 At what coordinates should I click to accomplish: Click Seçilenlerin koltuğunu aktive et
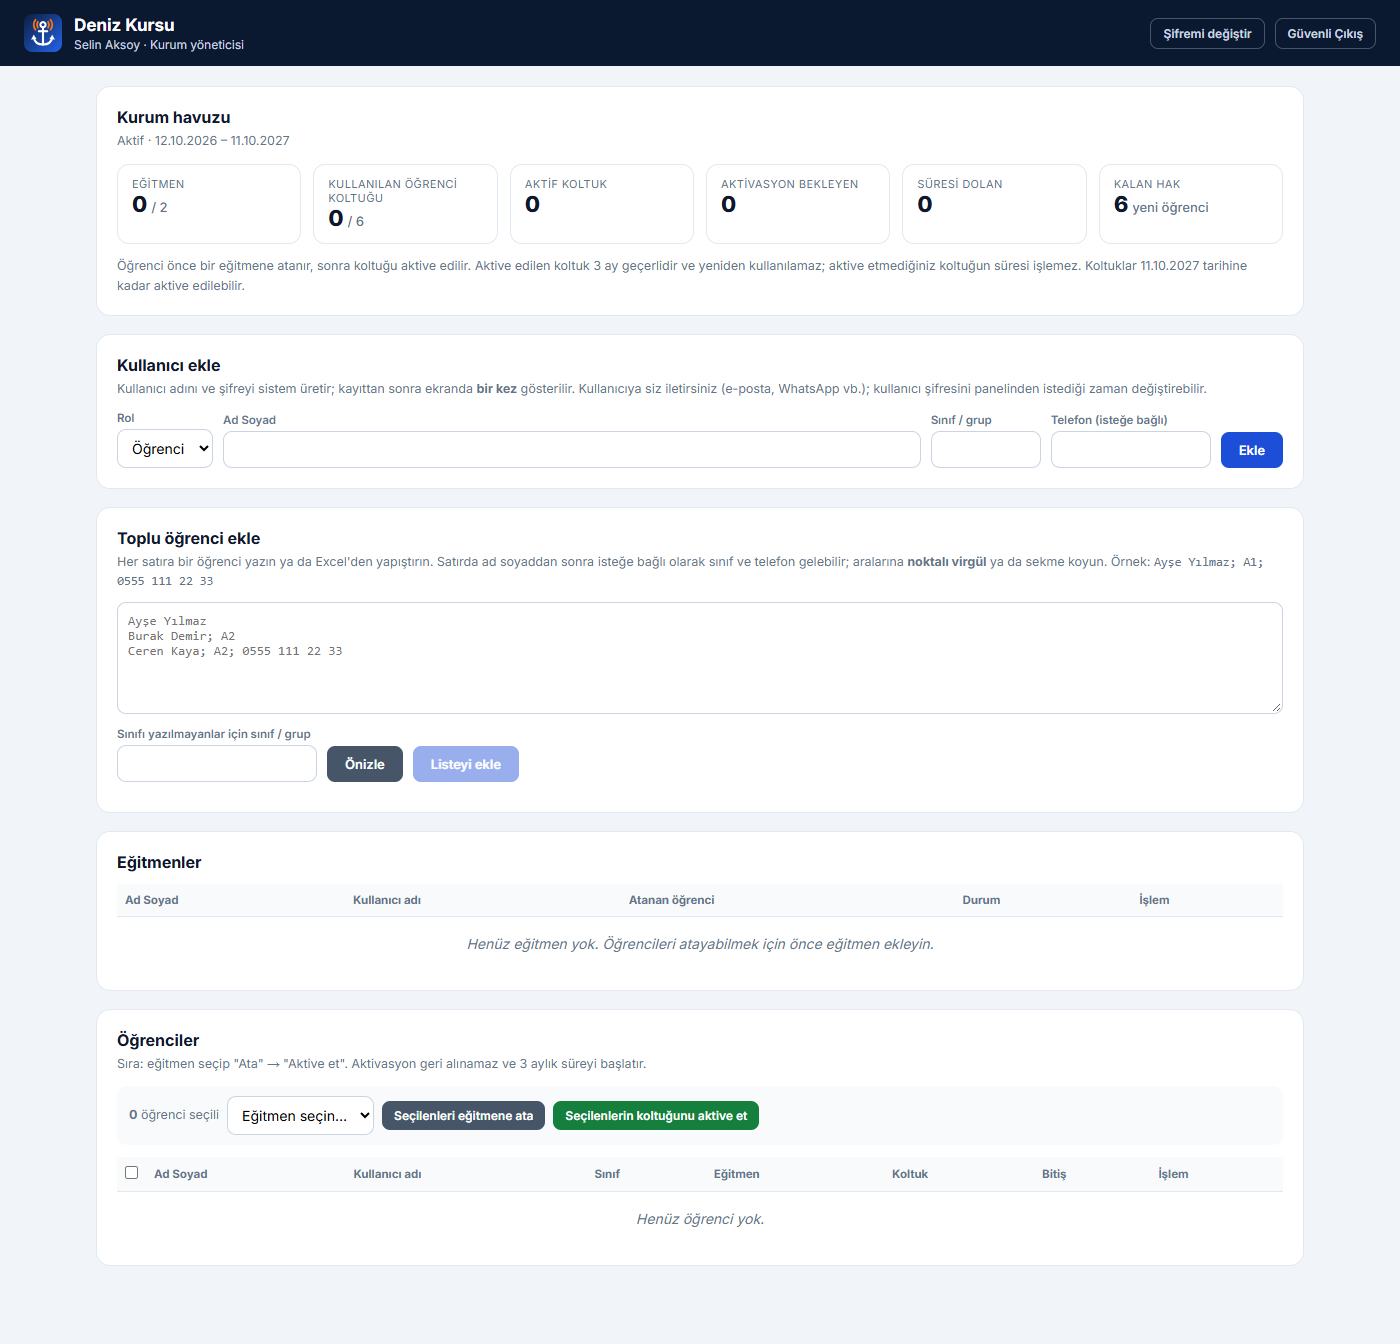pyautogui.click(x=656, y=1116)
